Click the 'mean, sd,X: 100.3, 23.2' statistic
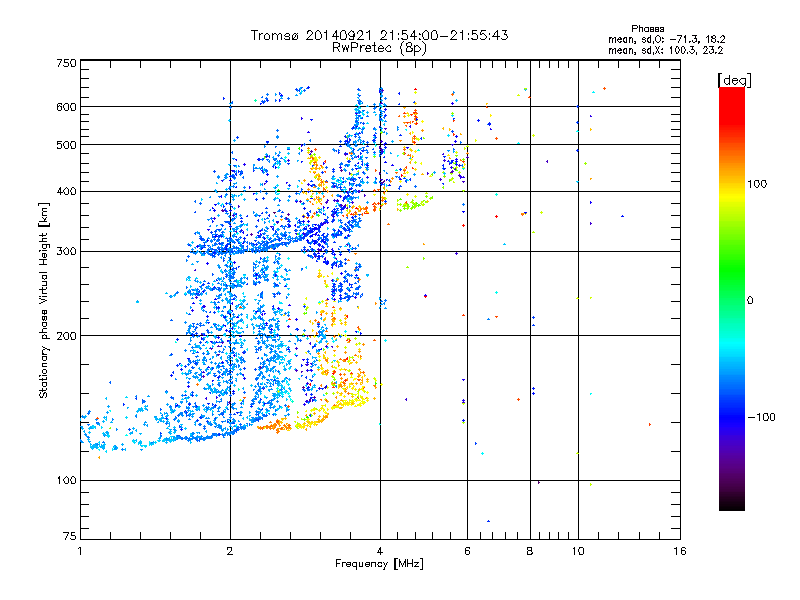This screenshot has height=600, width=800. (666, 50)
